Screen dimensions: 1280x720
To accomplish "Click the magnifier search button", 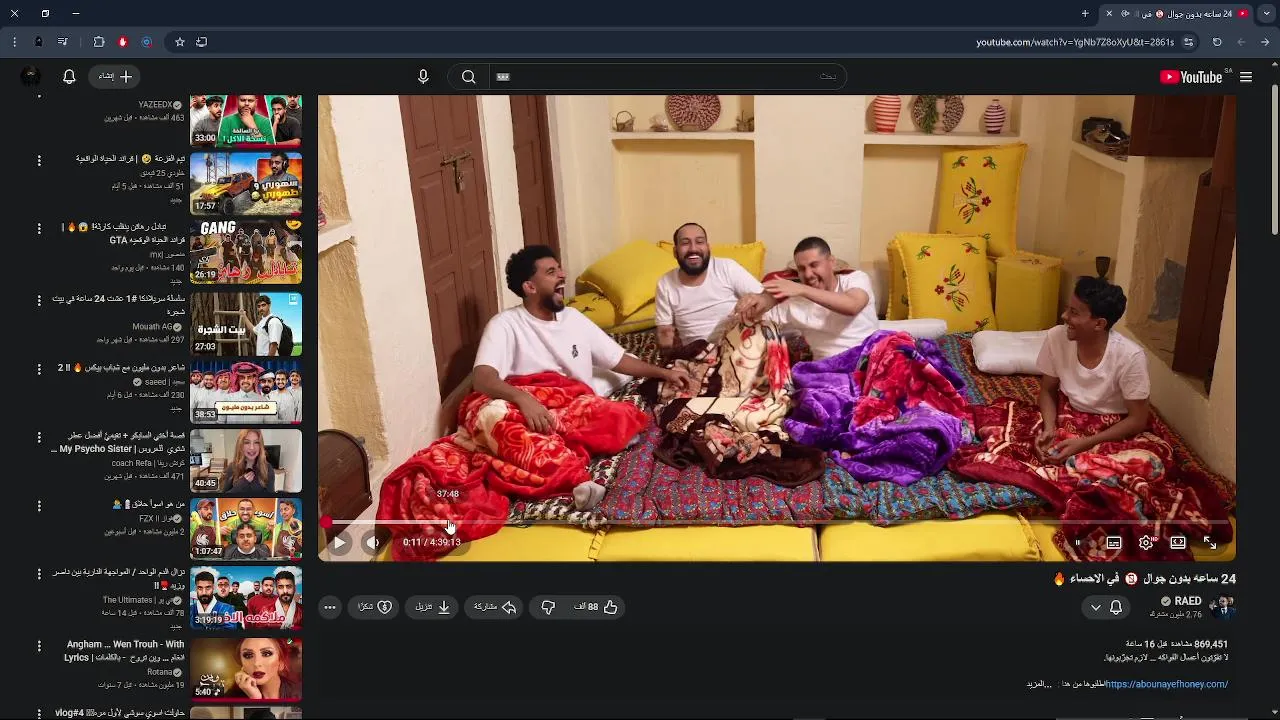I will click(x=468, y=77).
